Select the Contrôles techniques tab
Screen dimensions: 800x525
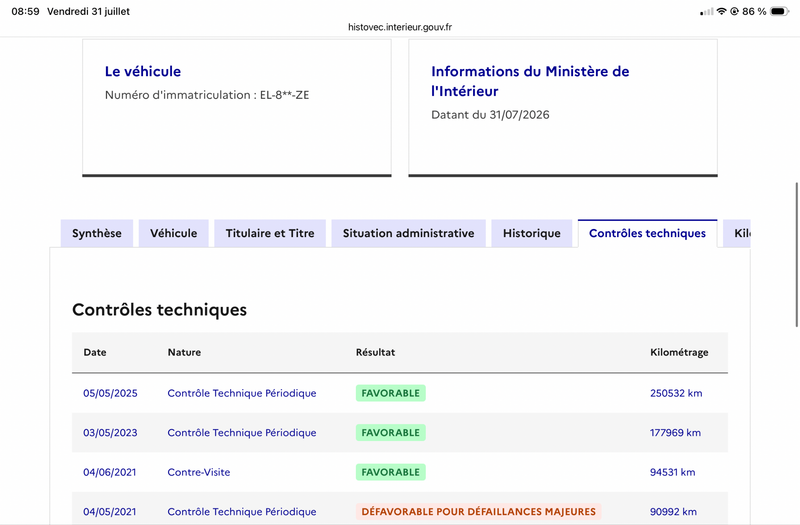pos(647,233)
